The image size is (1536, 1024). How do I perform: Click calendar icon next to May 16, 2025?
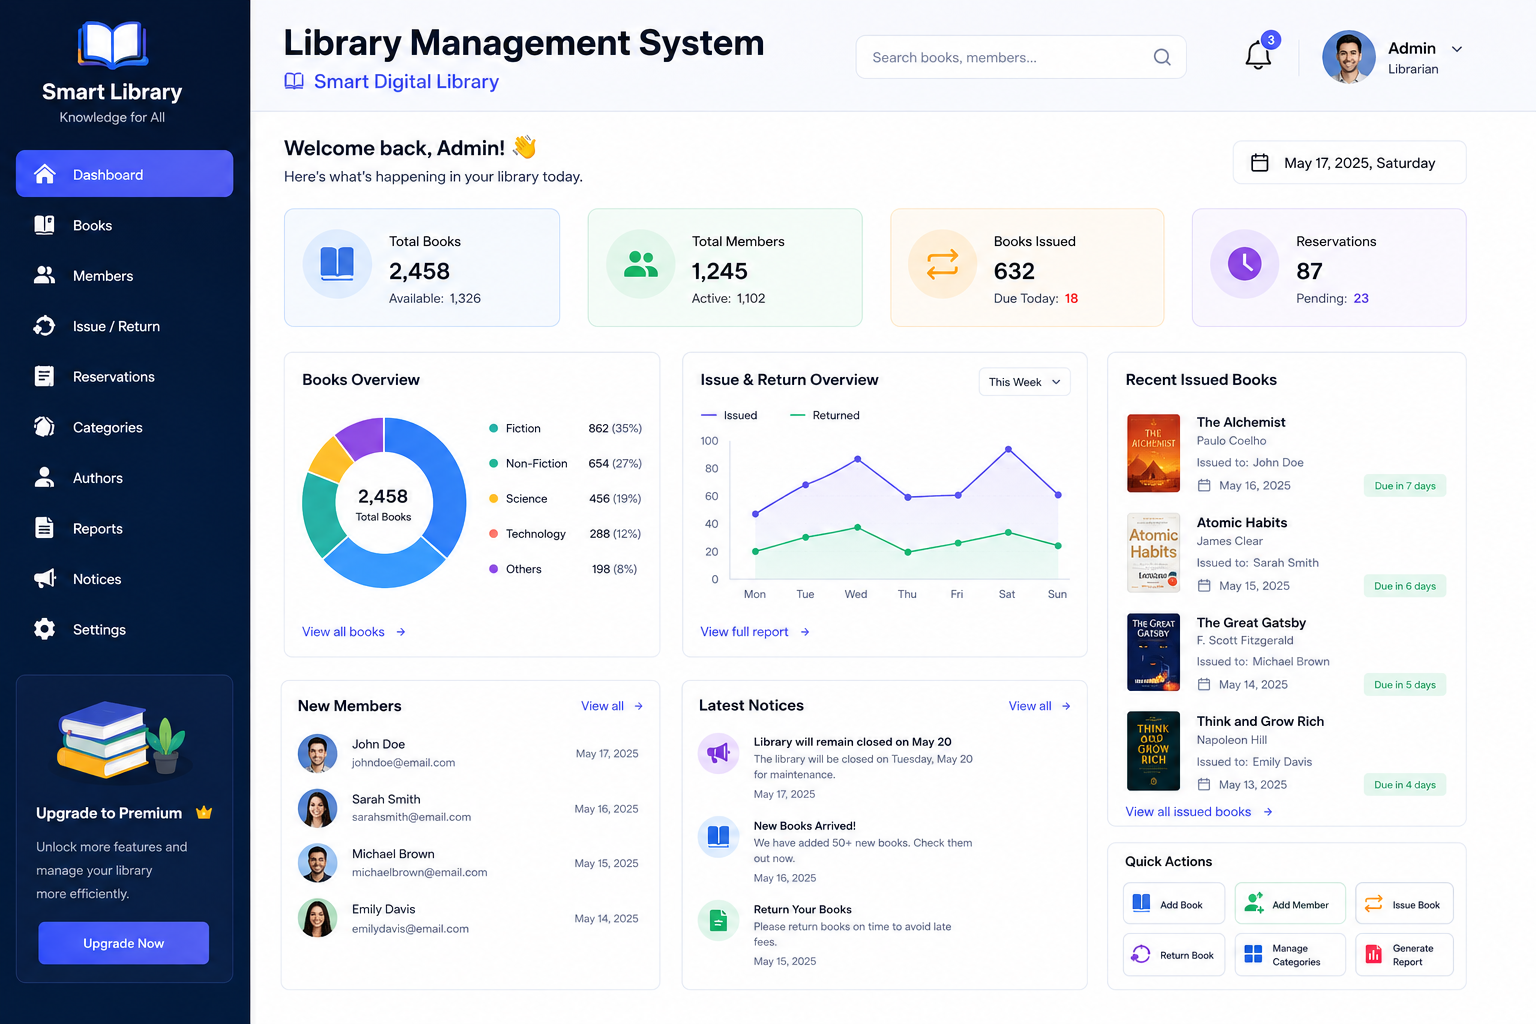(1204, 486)
